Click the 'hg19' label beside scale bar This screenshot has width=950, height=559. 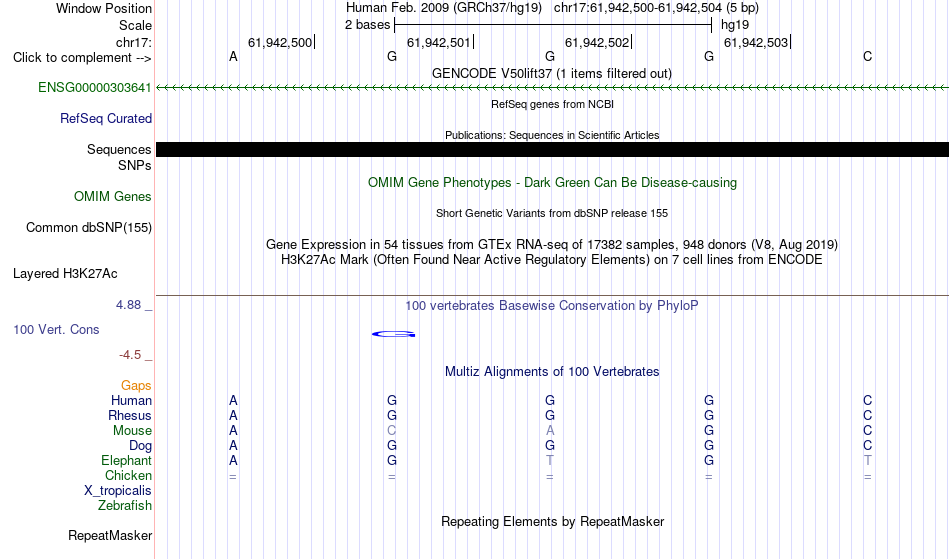(735, 25)
